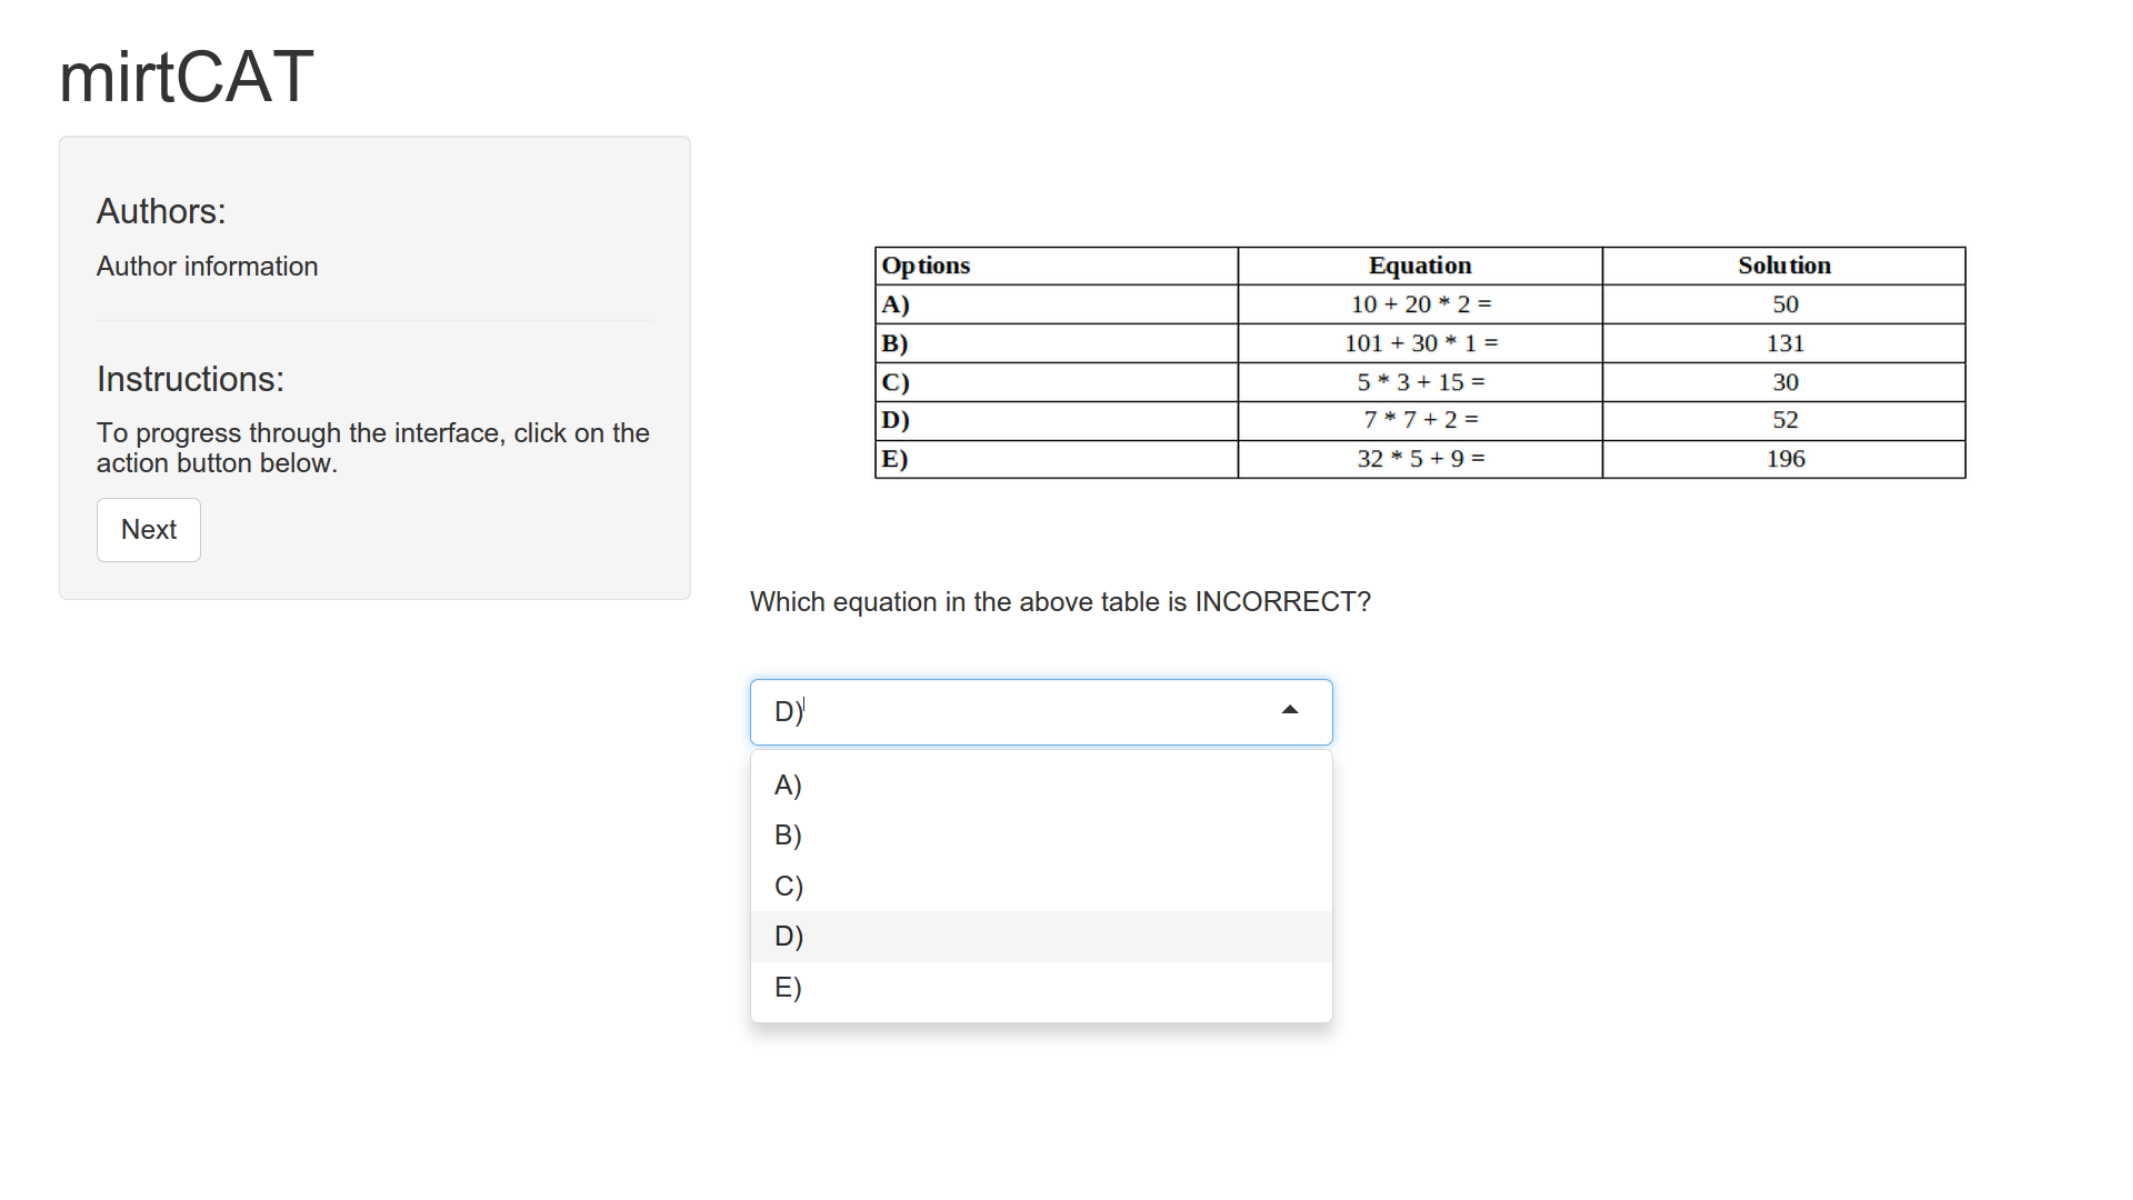Click the Solution column header
This screenshot has height=1200, width=2133.
click(1784, 266)
